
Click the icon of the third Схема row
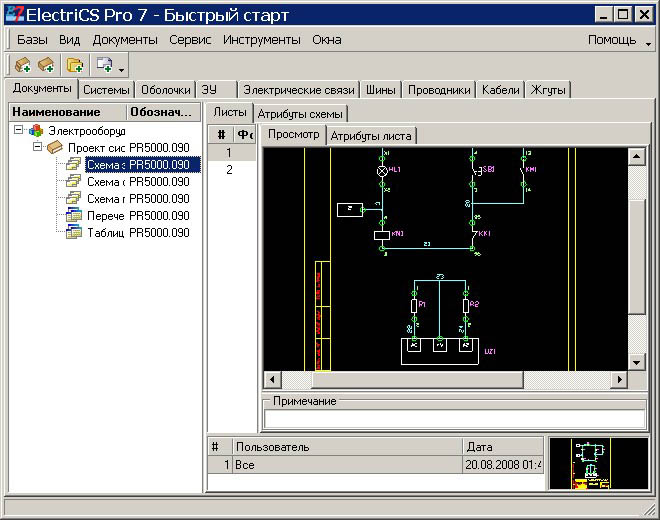[x=74, y=198]
